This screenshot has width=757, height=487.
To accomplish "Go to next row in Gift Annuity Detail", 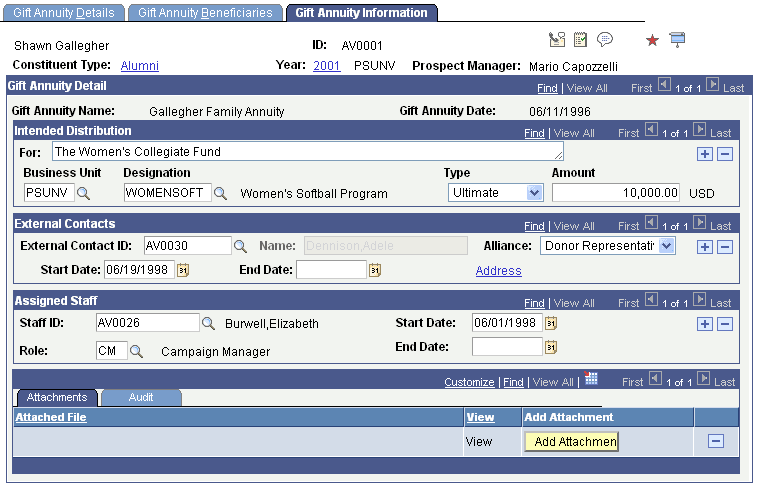I will [x=712, y=84].
